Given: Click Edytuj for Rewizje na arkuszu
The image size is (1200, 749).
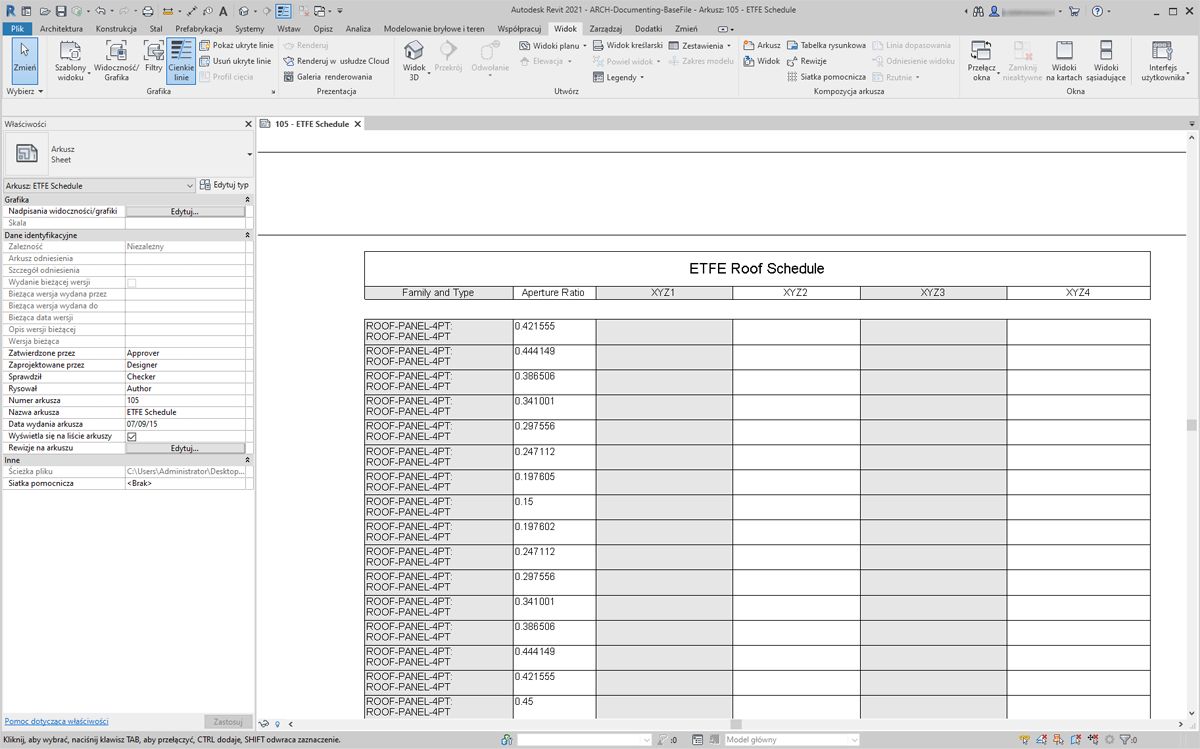Looking at the screenshot, I should pyautogui.click(x=185, y=448).
